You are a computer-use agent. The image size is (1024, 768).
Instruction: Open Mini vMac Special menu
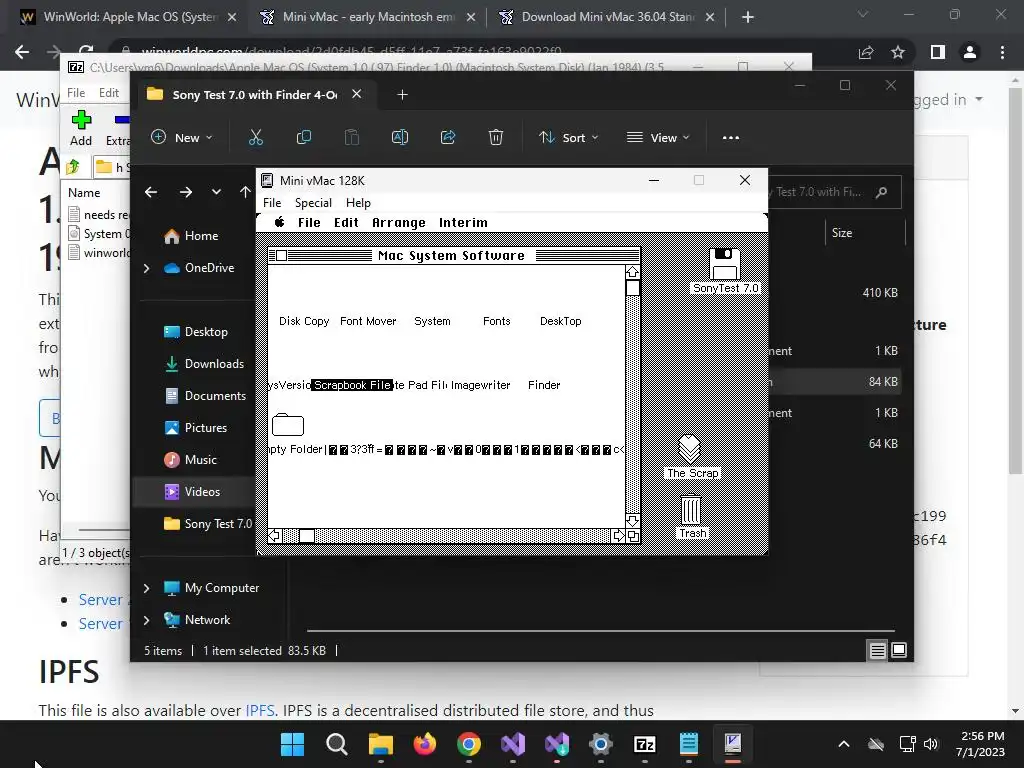[x=313, y=202]
